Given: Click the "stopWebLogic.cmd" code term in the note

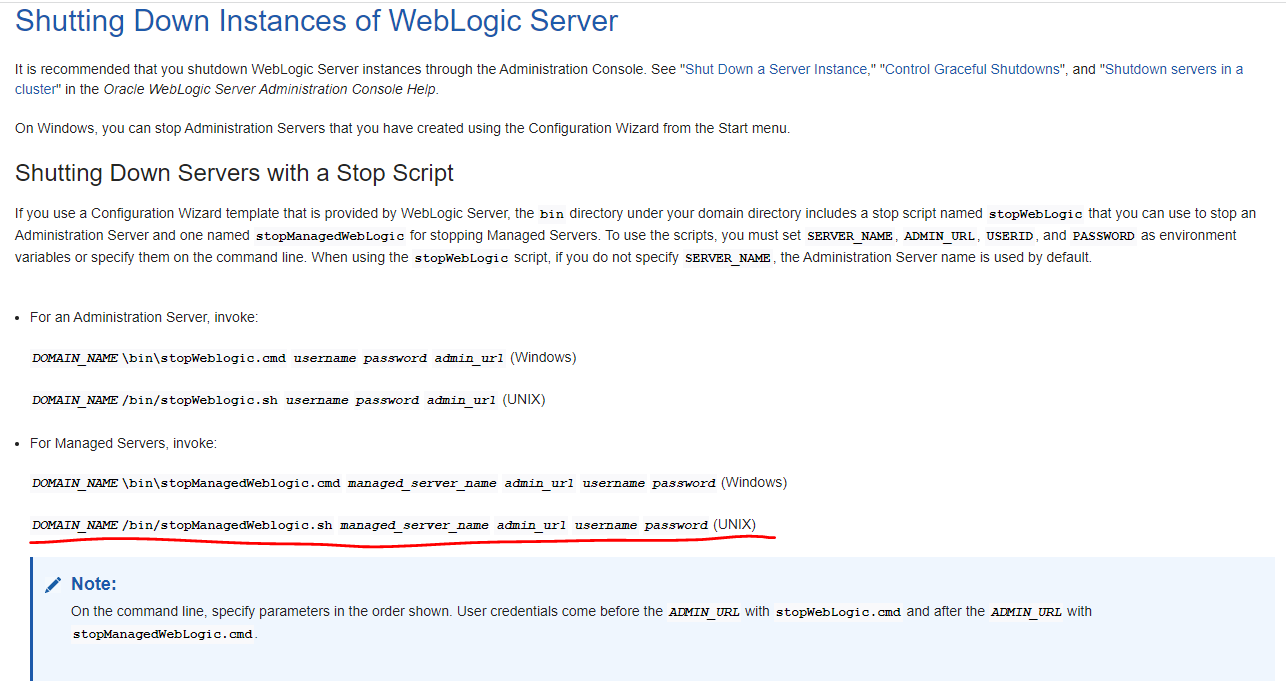Looking at the screenshot, I should (838, 612).
